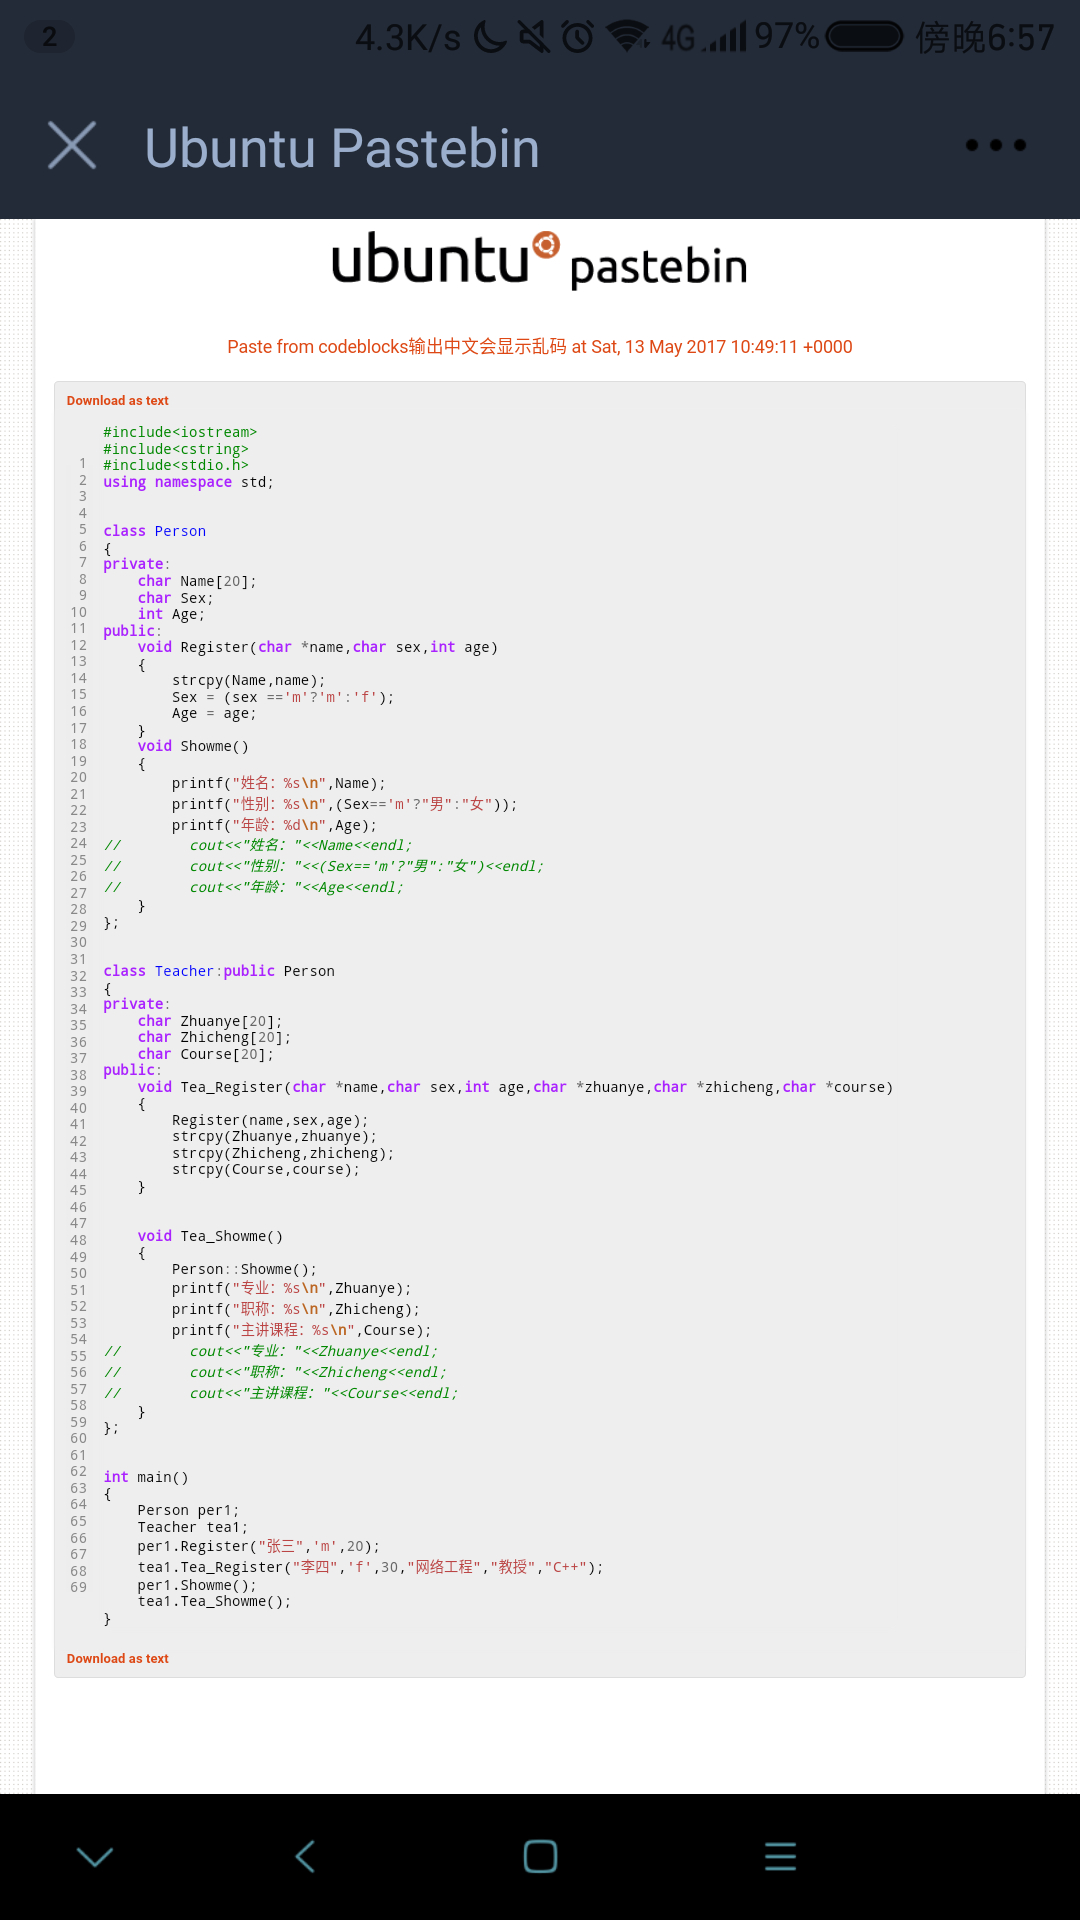
Task: Tap the notification count badge '2'
Action: pyautogui.click(x=49, y=37)
